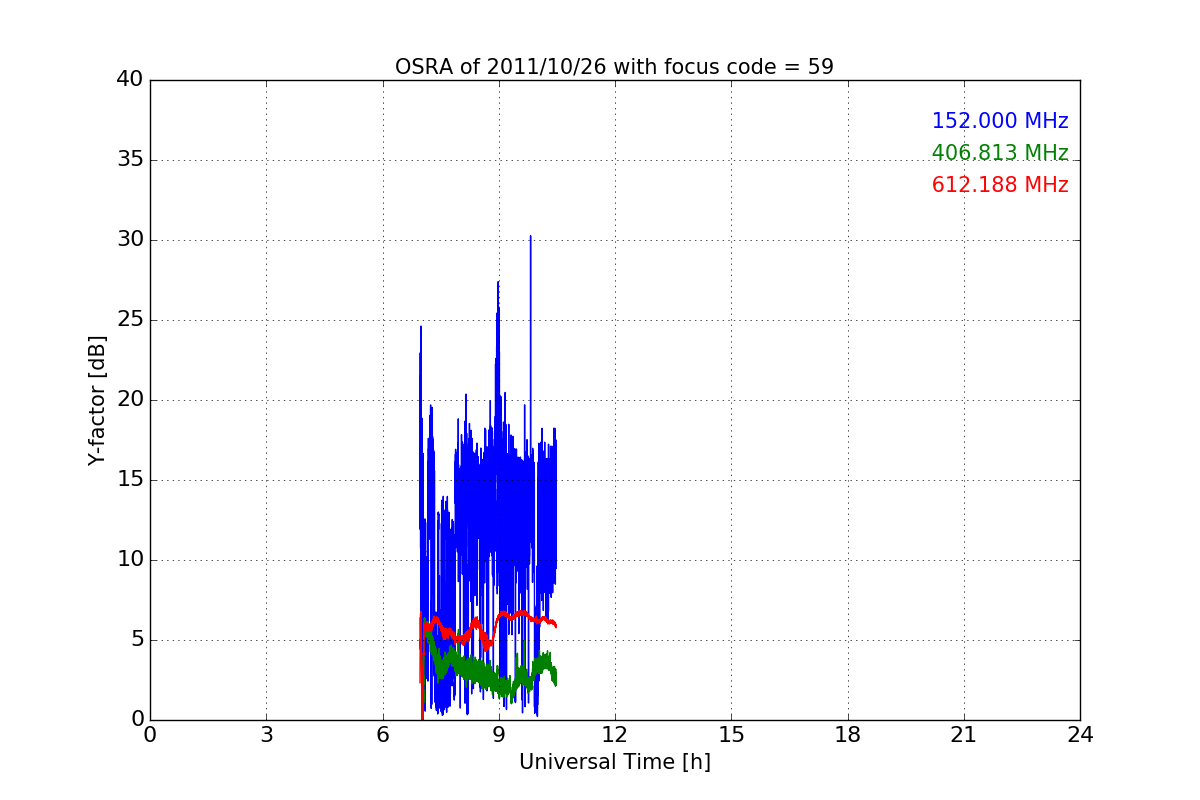The height and width of the screenshot is (800, 1200).
Task: Click the tallest blue spike near 30 dB
Action: click(x=530, y=238)
